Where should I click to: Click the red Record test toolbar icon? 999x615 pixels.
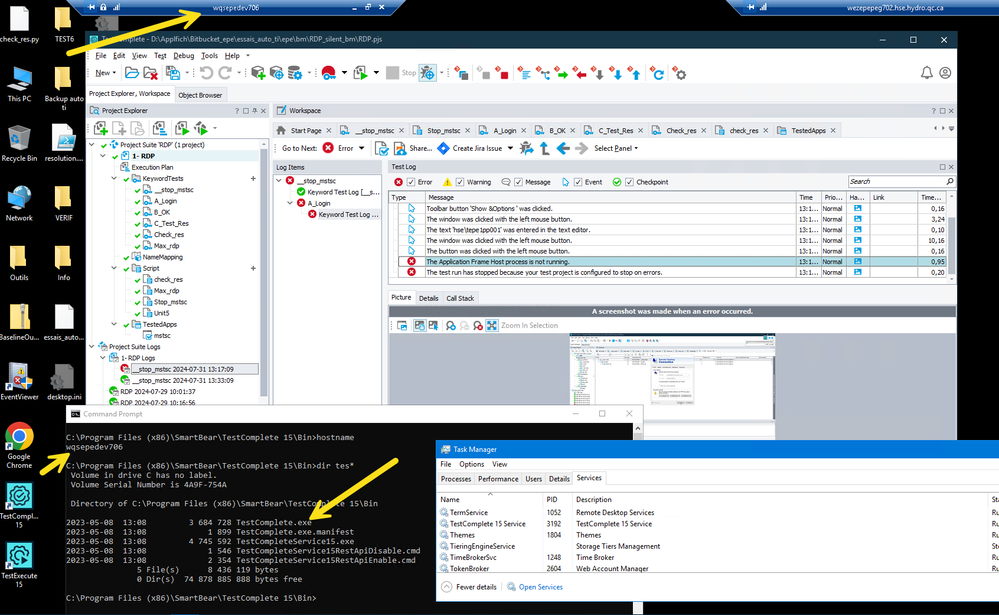pyautogui.click(x=328, y=73)
